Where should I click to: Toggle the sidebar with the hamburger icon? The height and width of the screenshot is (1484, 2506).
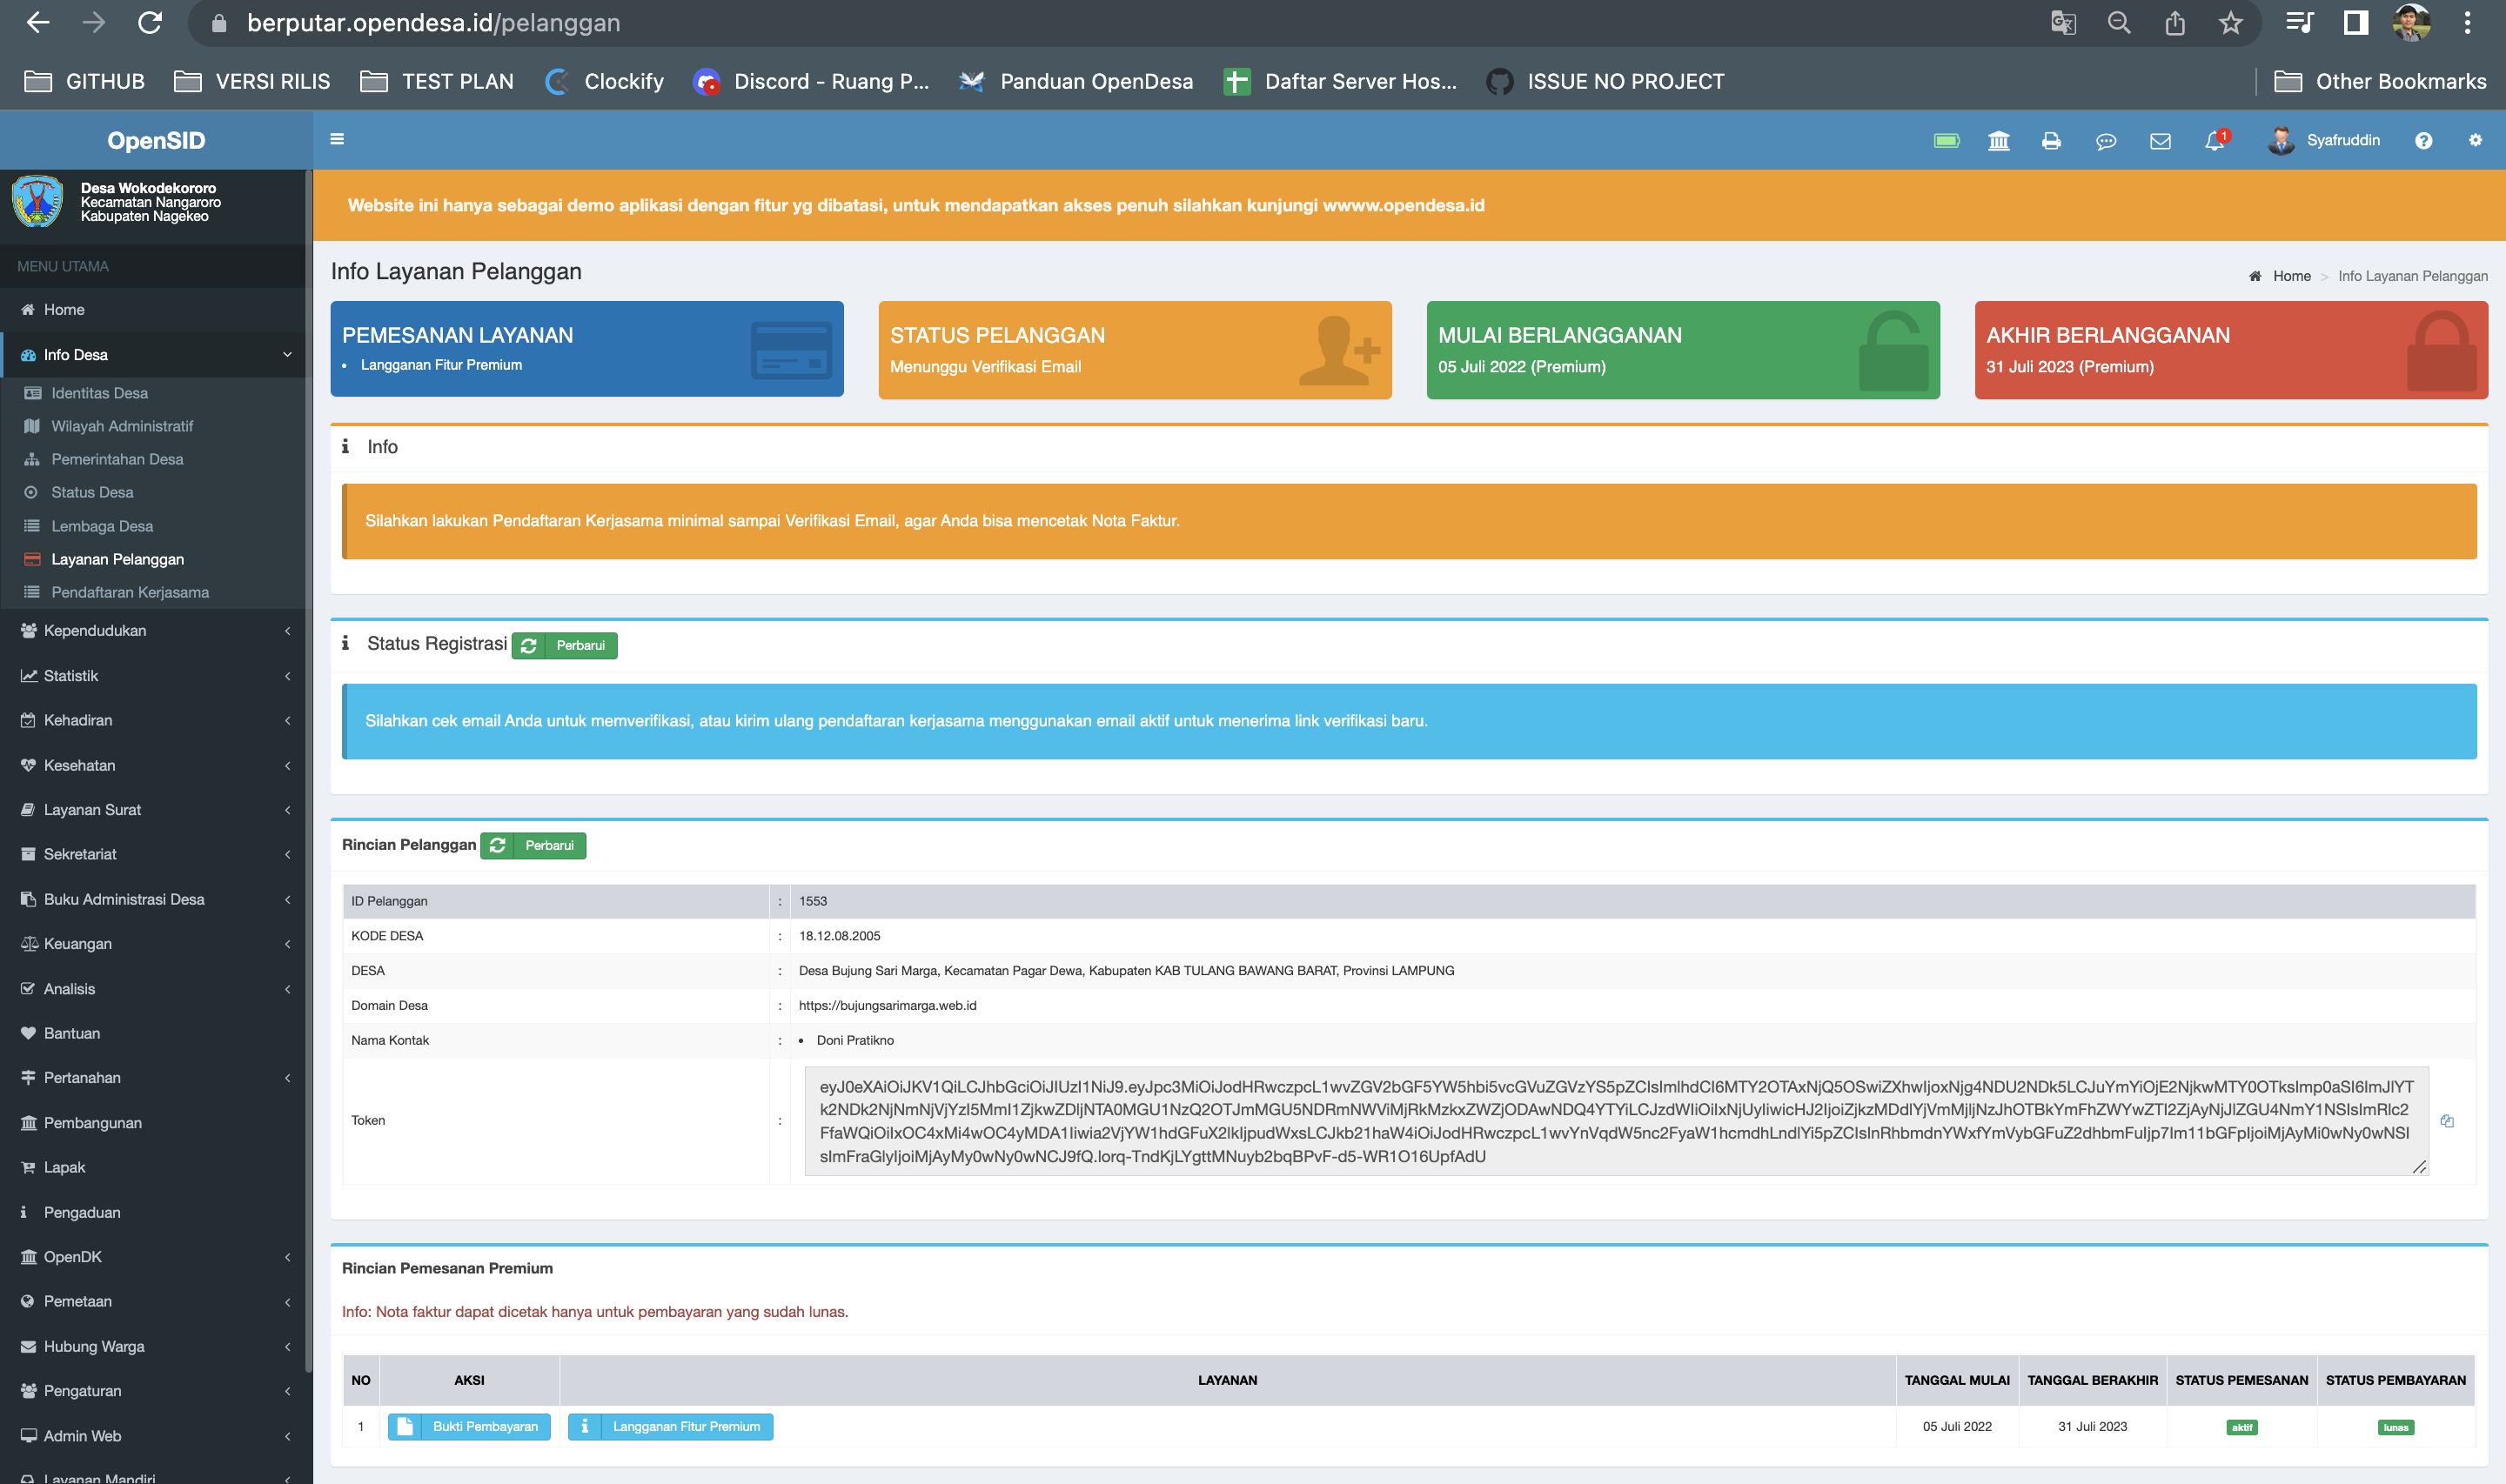(337, 139)
